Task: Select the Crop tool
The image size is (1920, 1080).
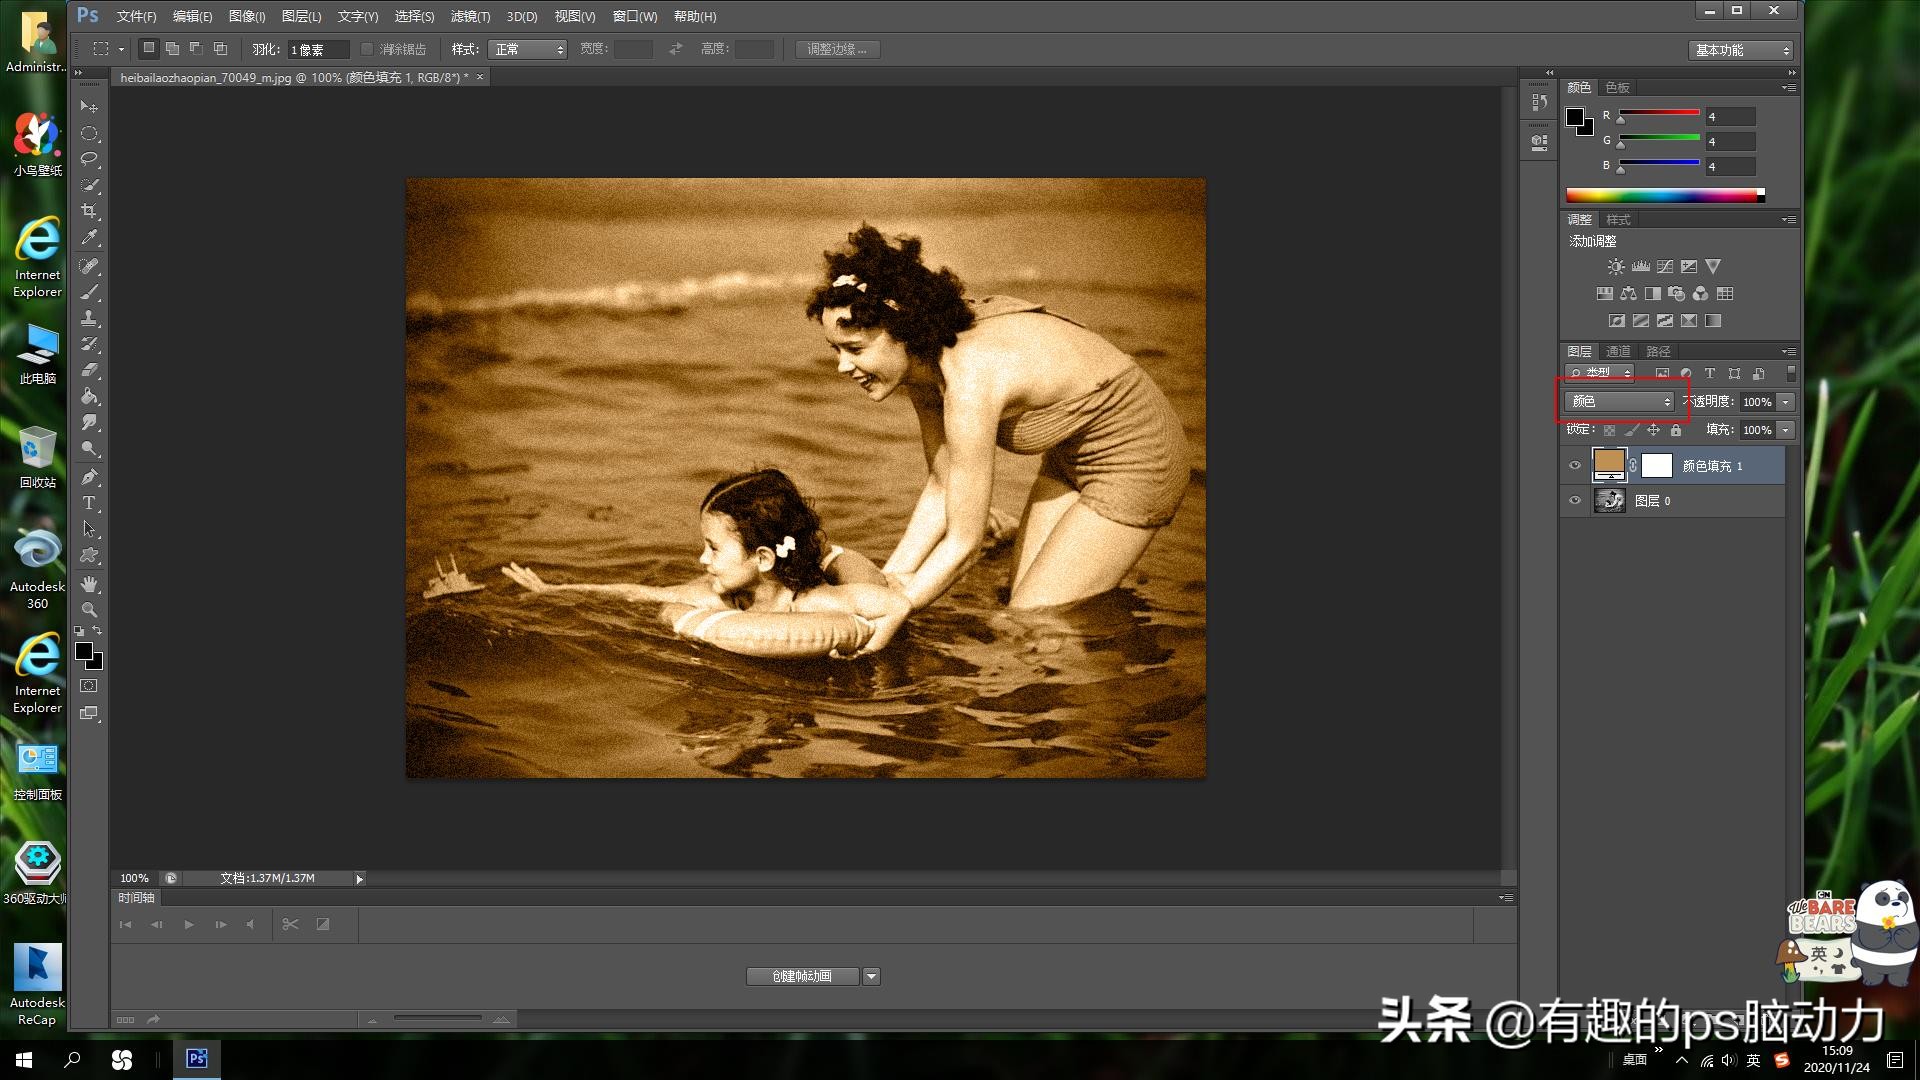Action: [x=89, y=211]
